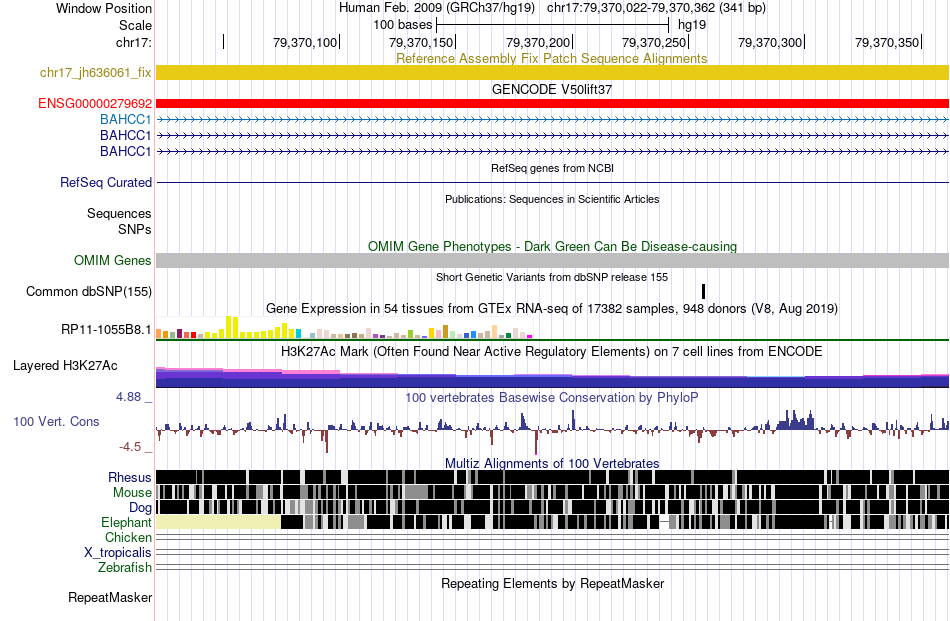Open the Basewise Conservation by PhyloP title
The width and height of the screenshot is (950, 621).
(552, 397)
